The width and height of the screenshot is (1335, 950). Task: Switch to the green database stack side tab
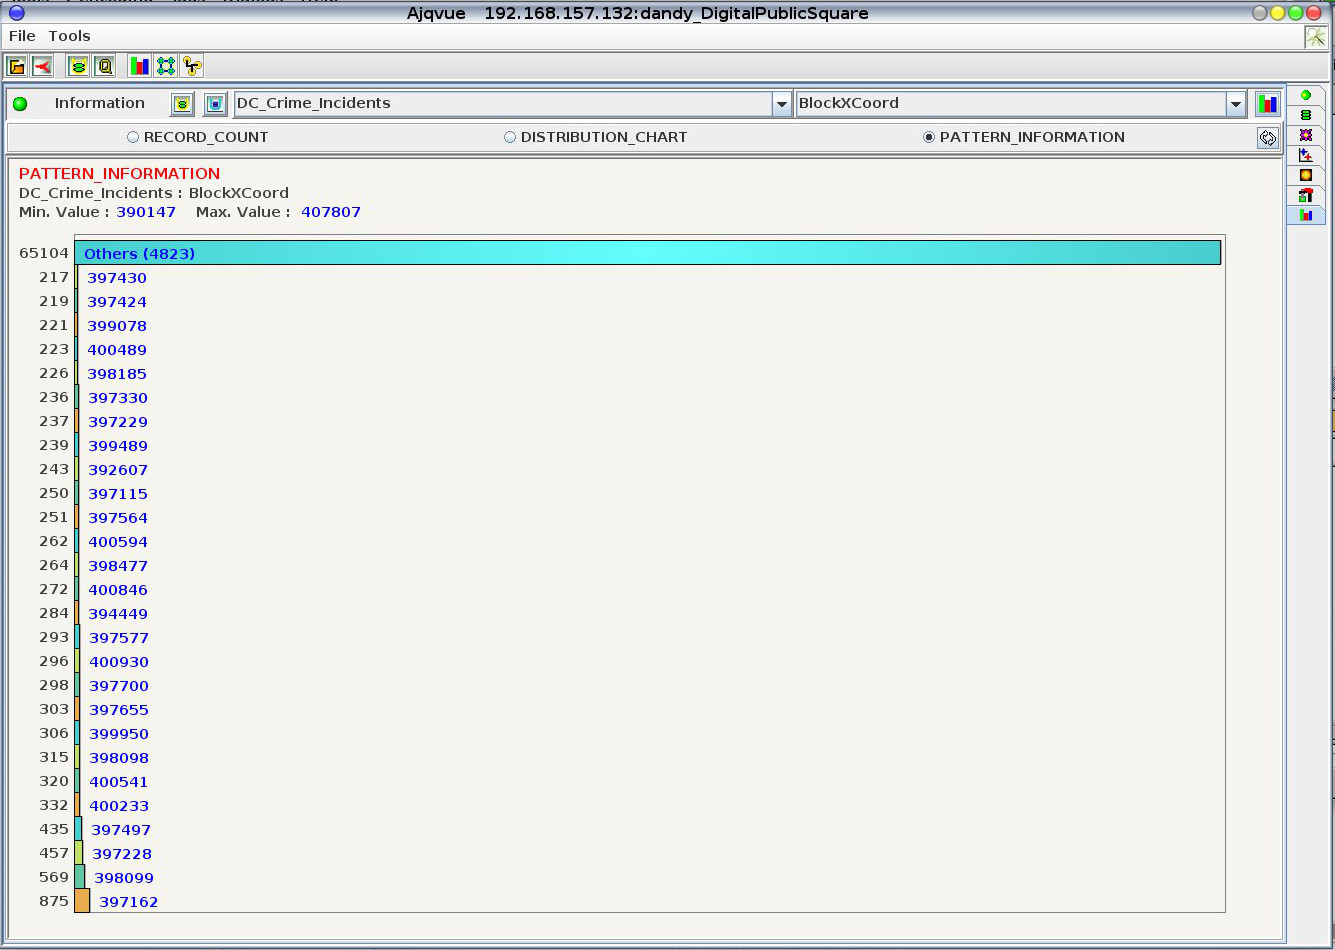point(1305,115)
